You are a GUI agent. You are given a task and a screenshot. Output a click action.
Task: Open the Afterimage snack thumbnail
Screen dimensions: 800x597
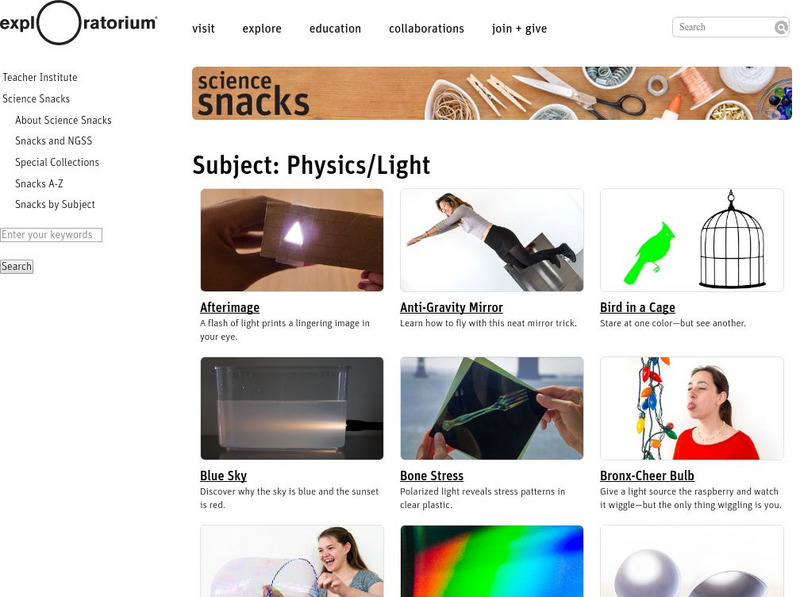(292, 240)
